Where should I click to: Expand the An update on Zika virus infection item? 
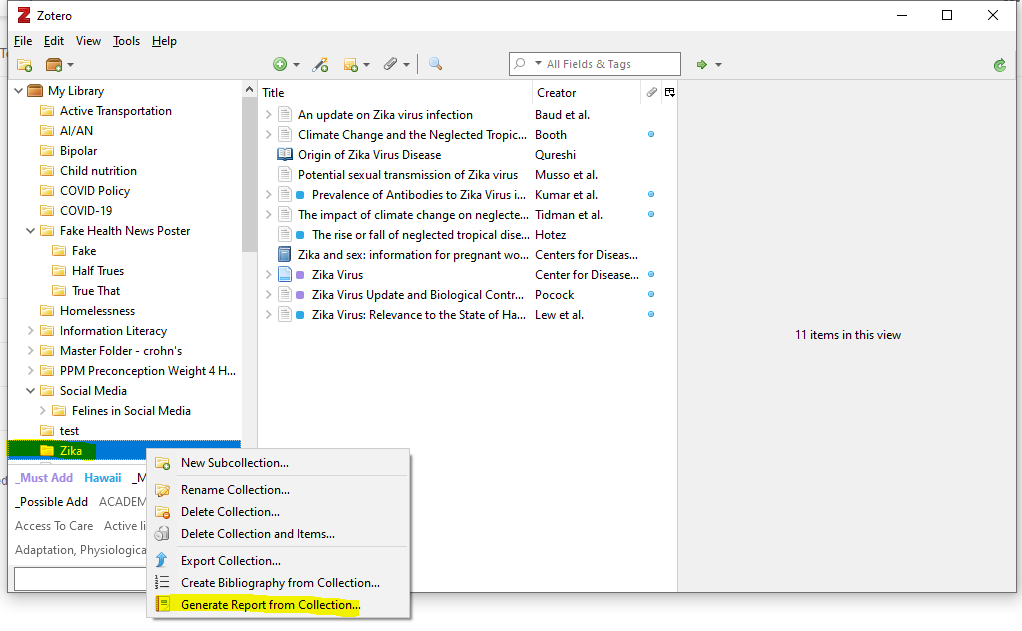point(268,115)
